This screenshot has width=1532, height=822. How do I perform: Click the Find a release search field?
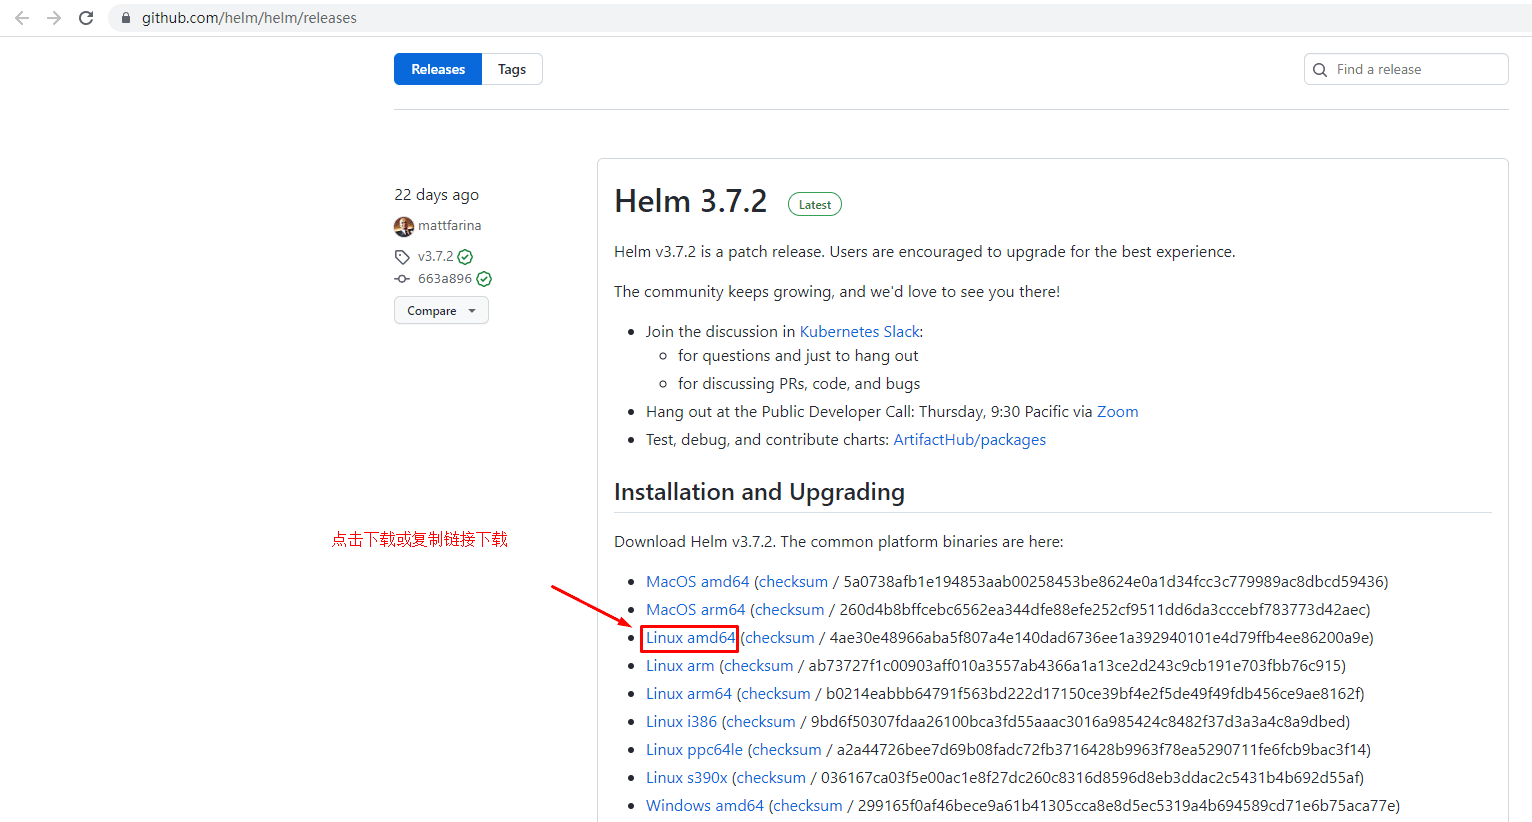1406,69
